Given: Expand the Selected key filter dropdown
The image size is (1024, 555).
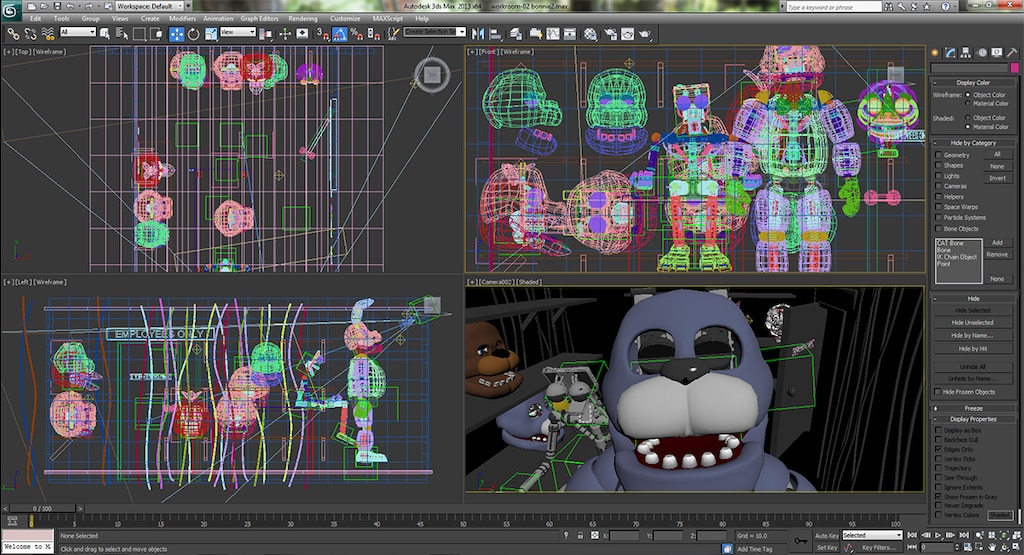Looking at the screenshot, I should coord(872,536).
